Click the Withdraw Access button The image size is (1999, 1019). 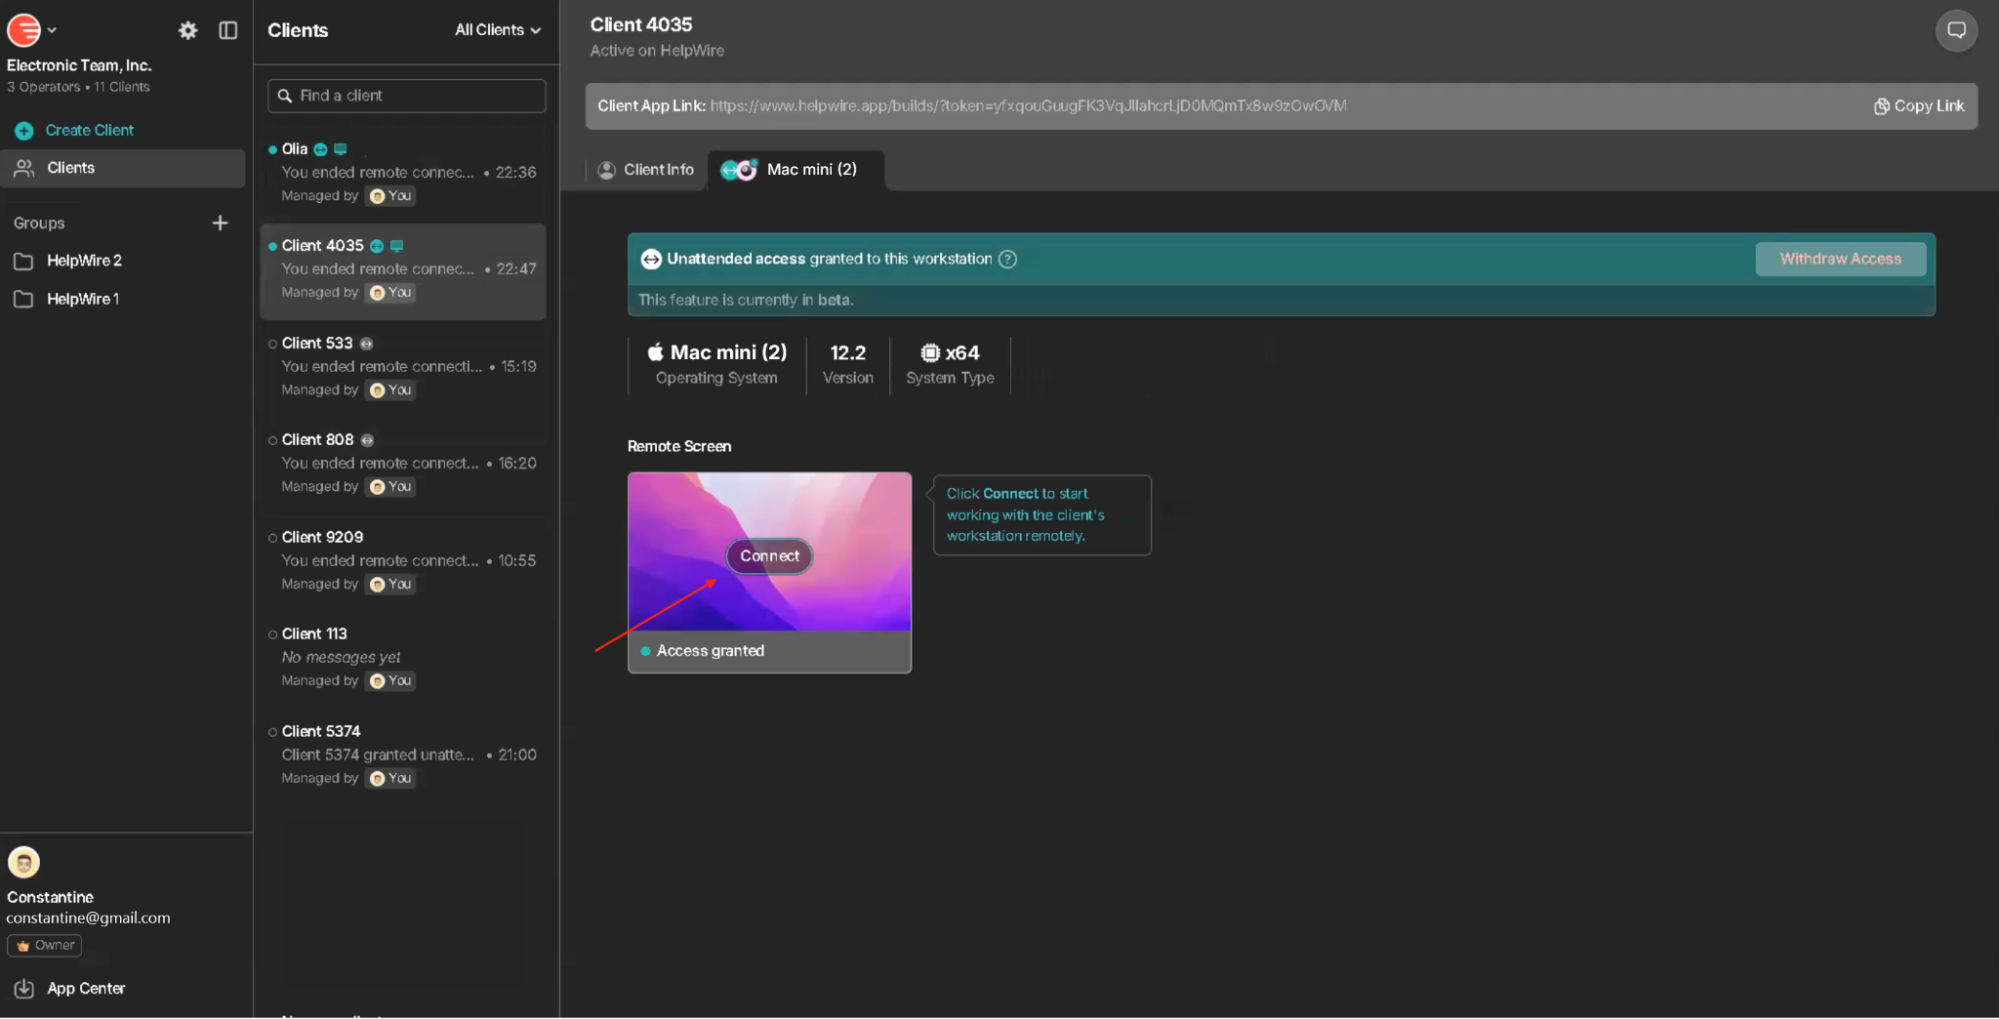tap(1840, 259)
